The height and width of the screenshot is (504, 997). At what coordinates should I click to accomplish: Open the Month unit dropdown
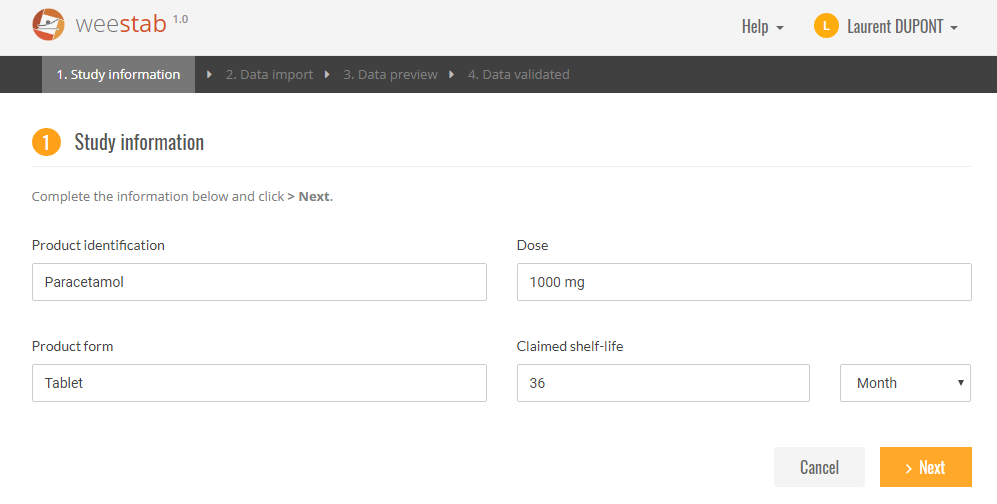tap(905, 383)
